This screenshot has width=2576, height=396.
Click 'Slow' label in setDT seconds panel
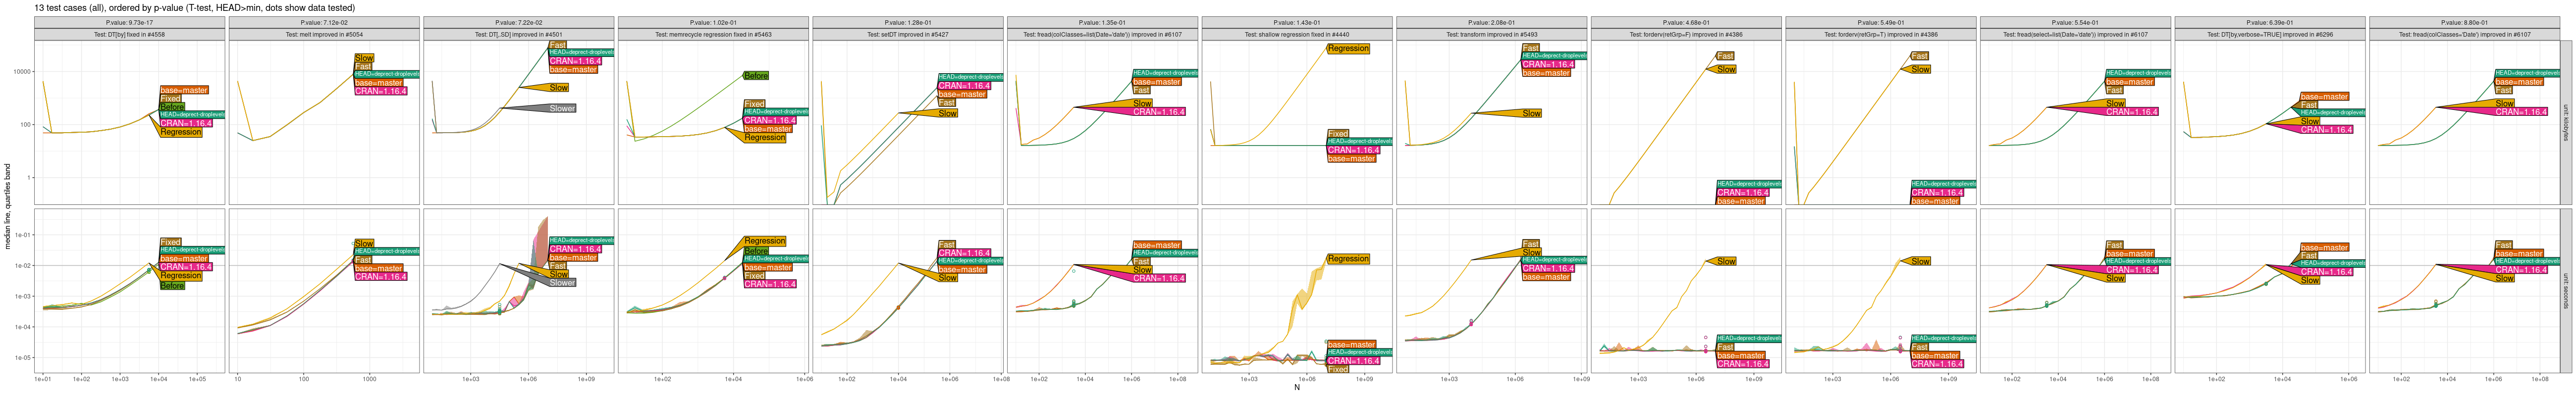(x=947, y=278)
